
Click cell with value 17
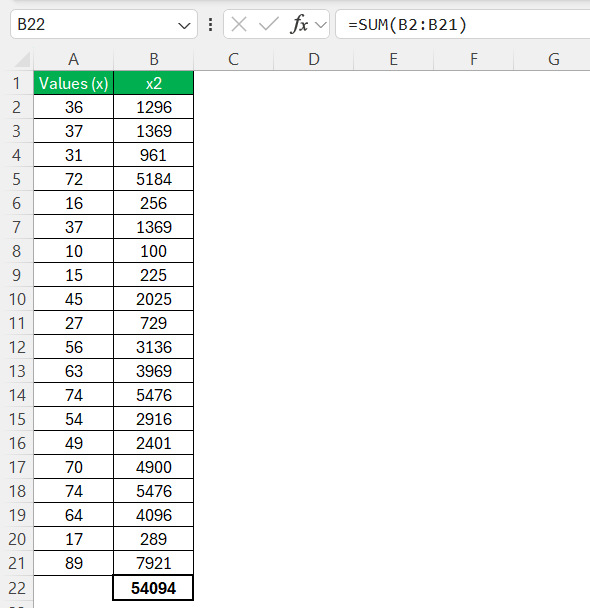[74, 539]
